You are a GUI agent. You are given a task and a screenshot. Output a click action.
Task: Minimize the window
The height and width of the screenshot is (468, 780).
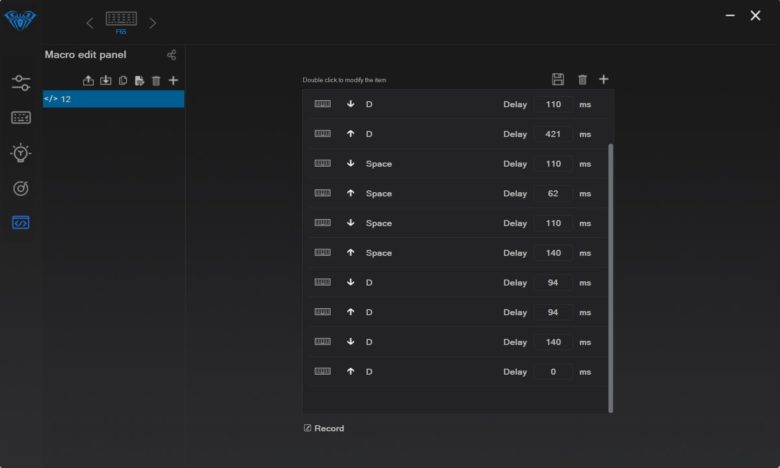(x=730, y=15)
